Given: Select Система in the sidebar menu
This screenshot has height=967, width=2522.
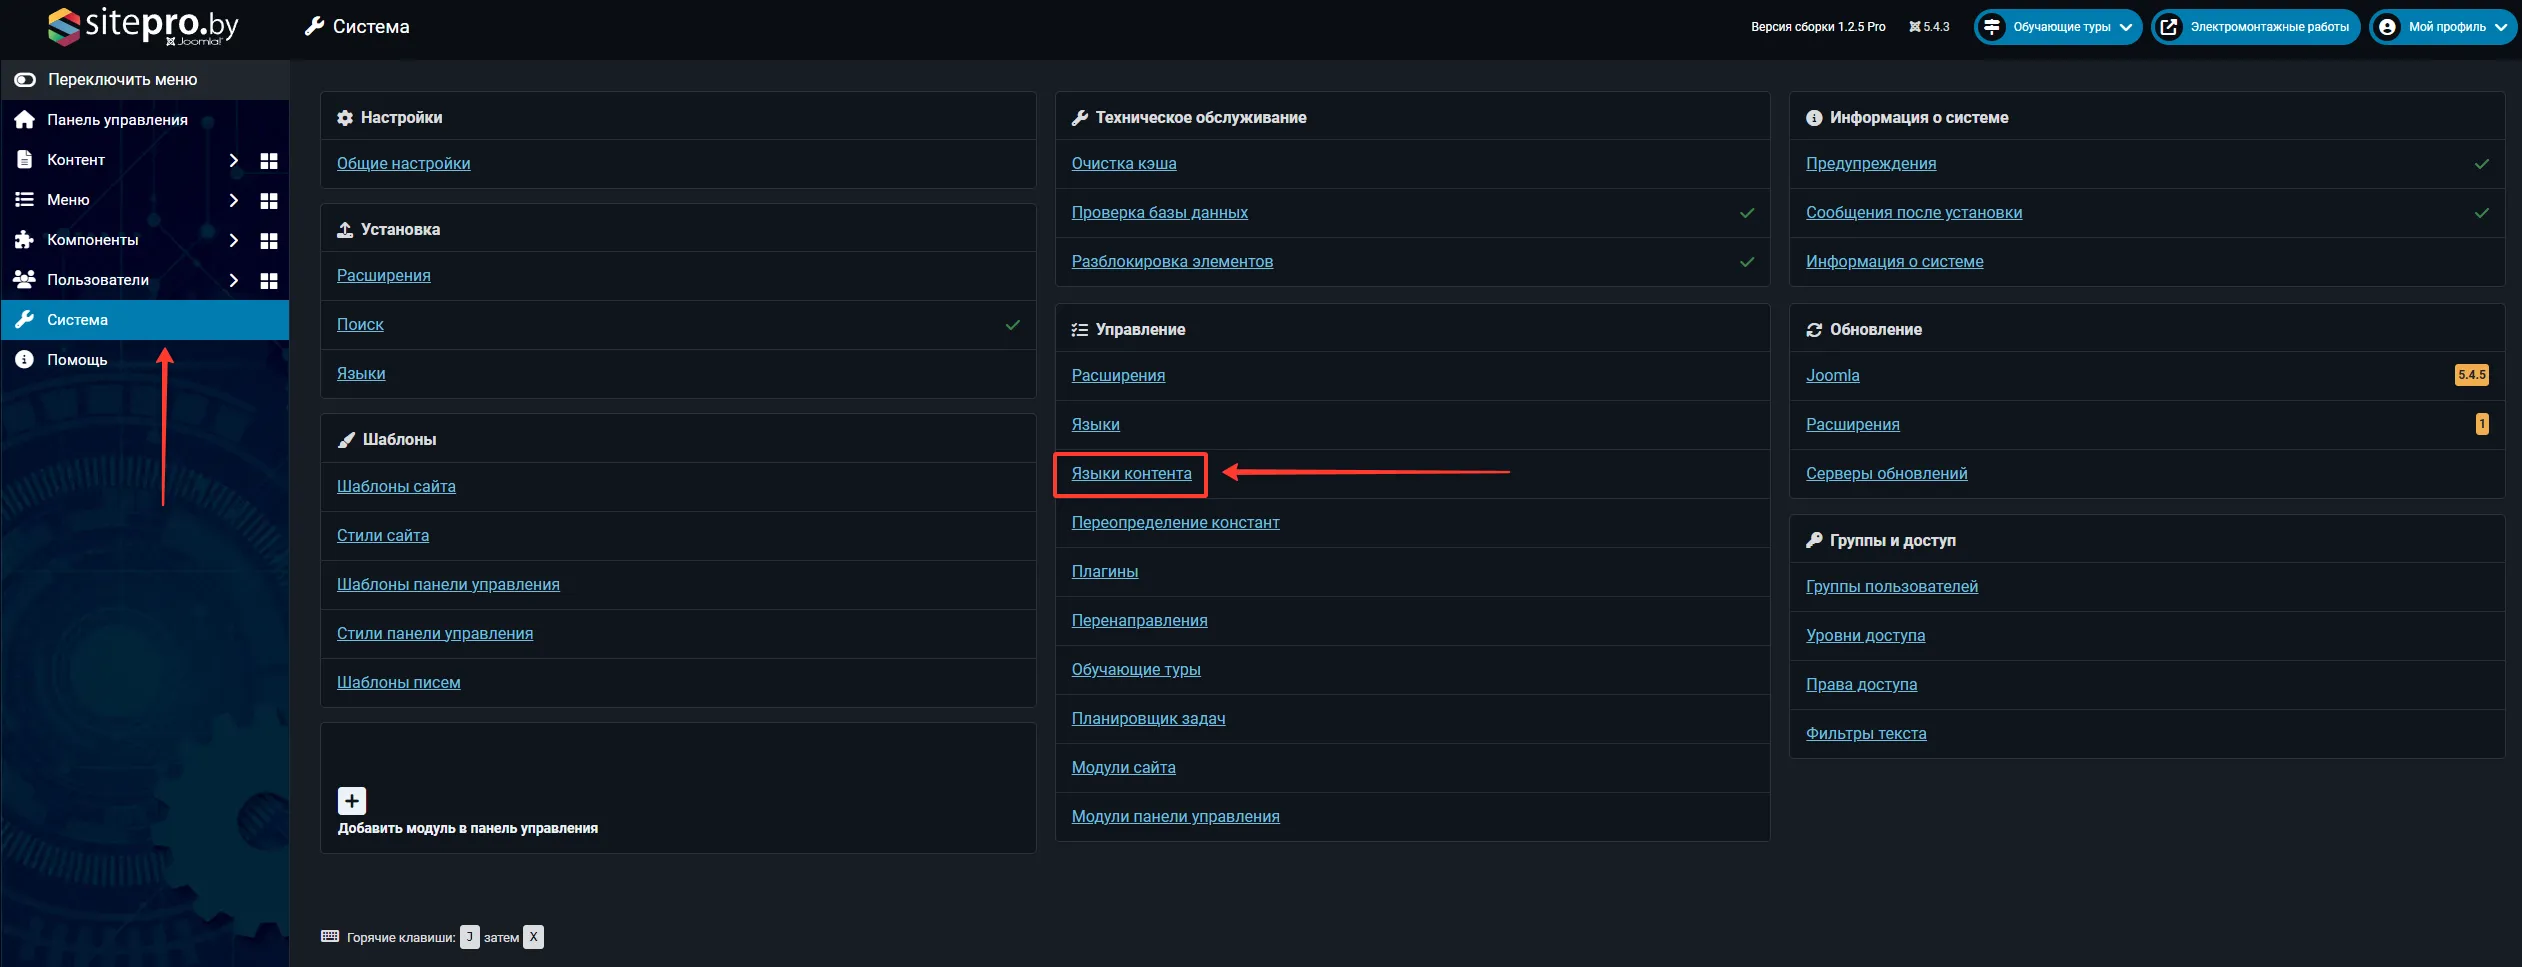Looking at the screenshot, I should [x=77, y=320].
